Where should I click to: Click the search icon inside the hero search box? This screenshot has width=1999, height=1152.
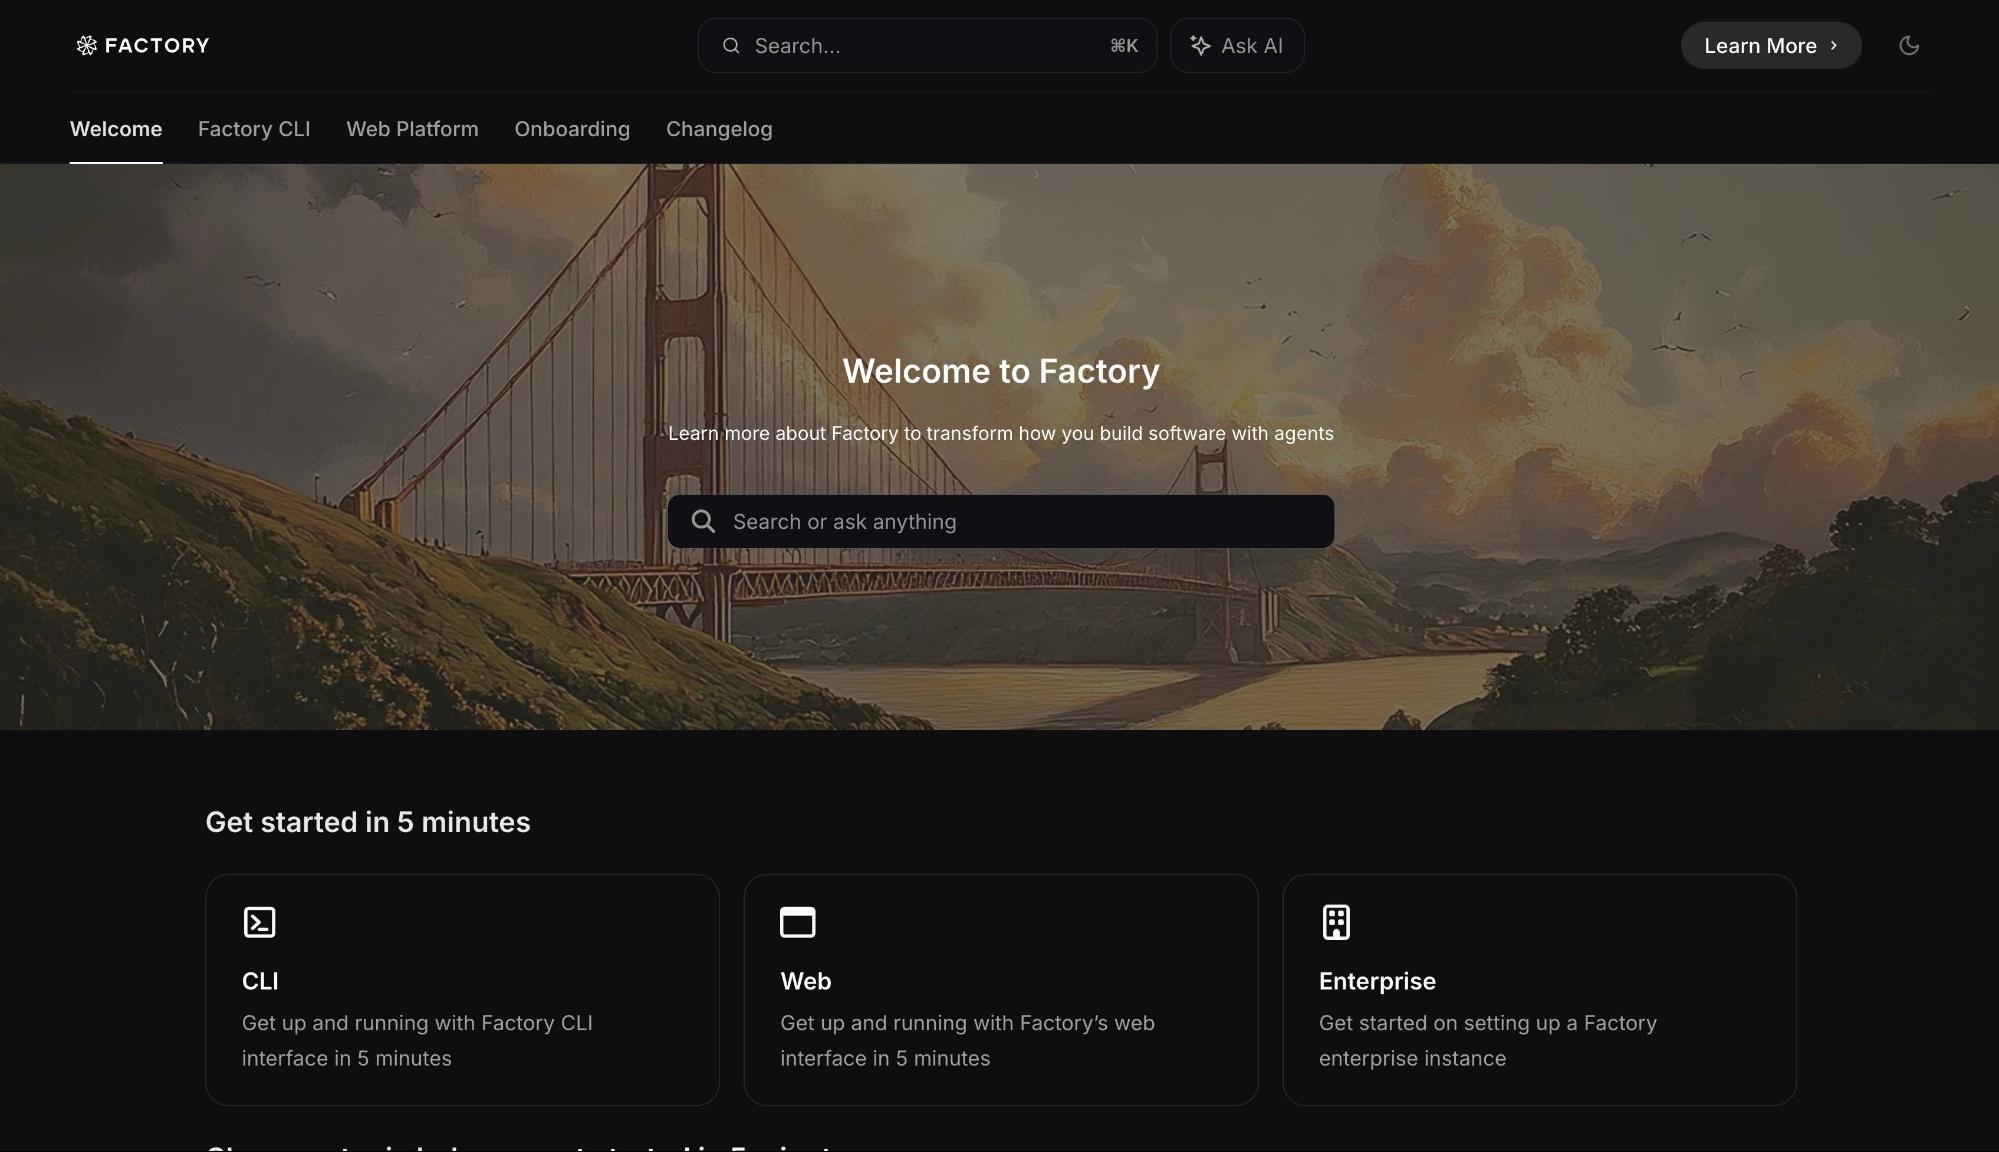pos(703,521)
